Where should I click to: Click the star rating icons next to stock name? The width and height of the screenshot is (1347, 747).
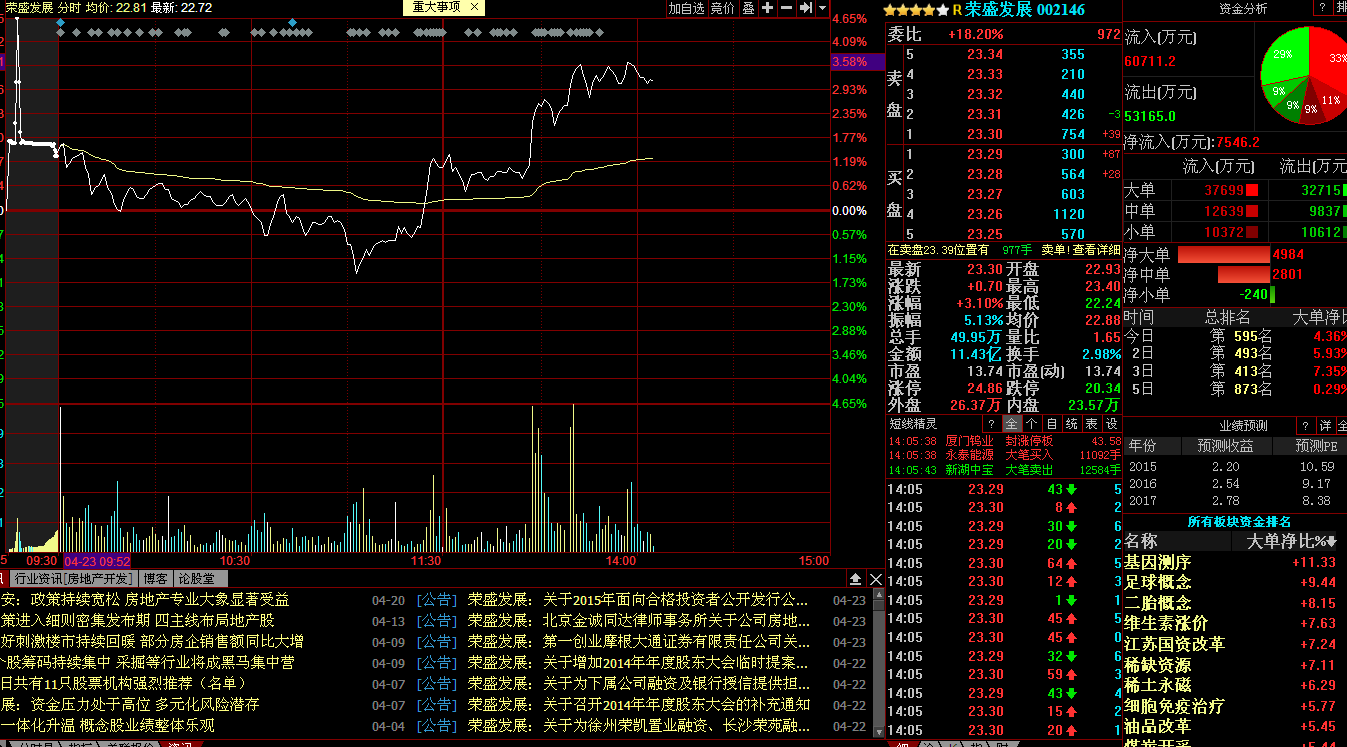coord(916,10)
